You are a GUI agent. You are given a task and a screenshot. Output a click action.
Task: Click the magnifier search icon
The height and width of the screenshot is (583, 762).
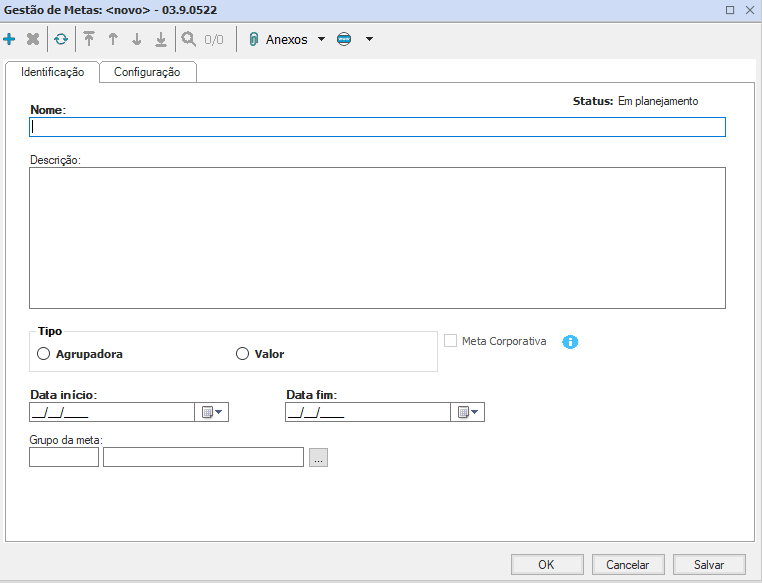pos(188,40)
